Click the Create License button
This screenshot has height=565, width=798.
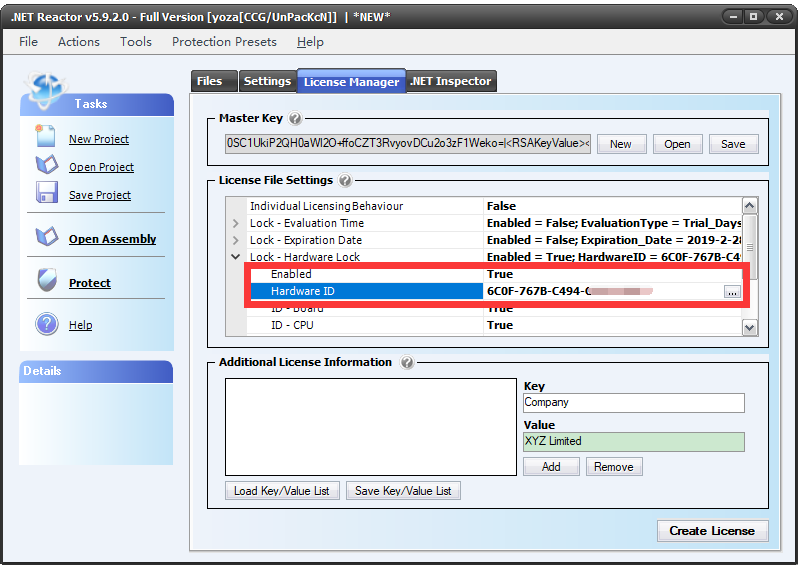tap(712, 531)
